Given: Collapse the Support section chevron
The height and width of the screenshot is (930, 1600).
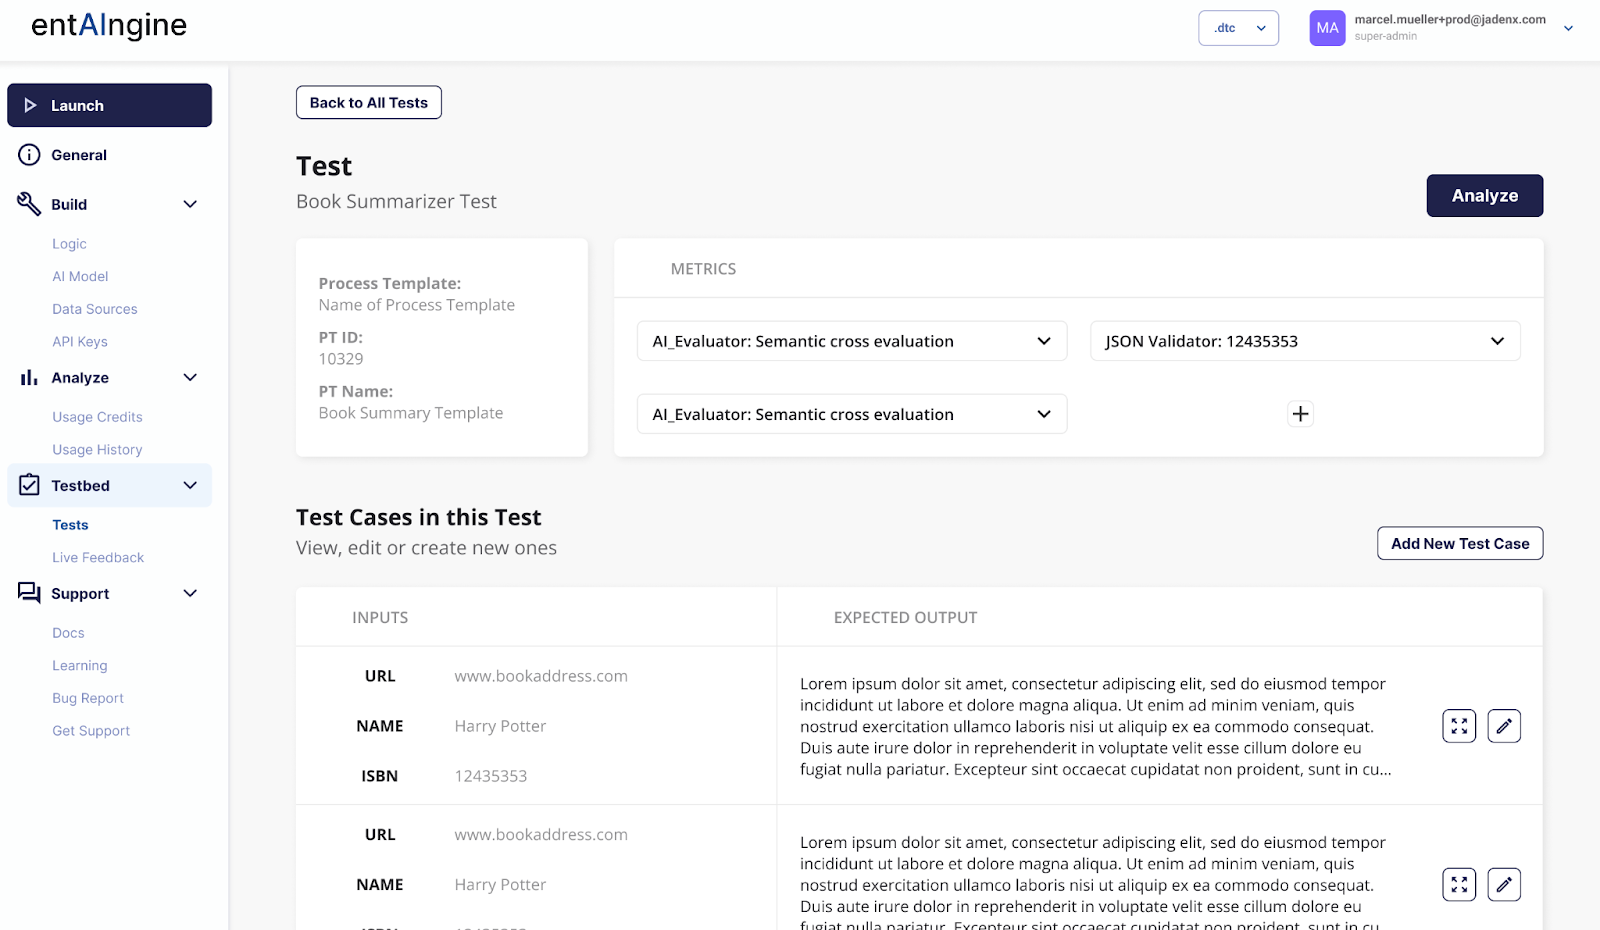Looking at the screenshot, I should [190, 594].
